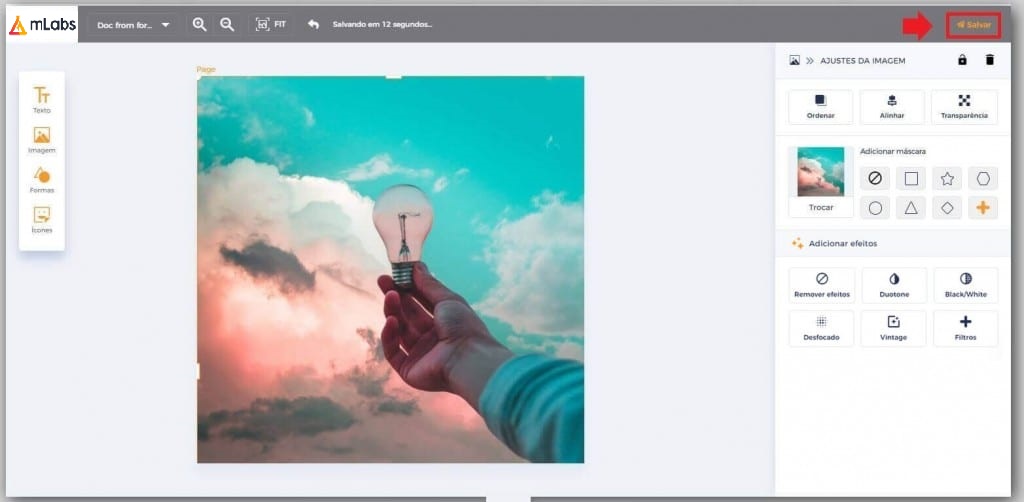1024x502 pixels.
Task: Click the Page label above canvas
Action: click(206, 69)
